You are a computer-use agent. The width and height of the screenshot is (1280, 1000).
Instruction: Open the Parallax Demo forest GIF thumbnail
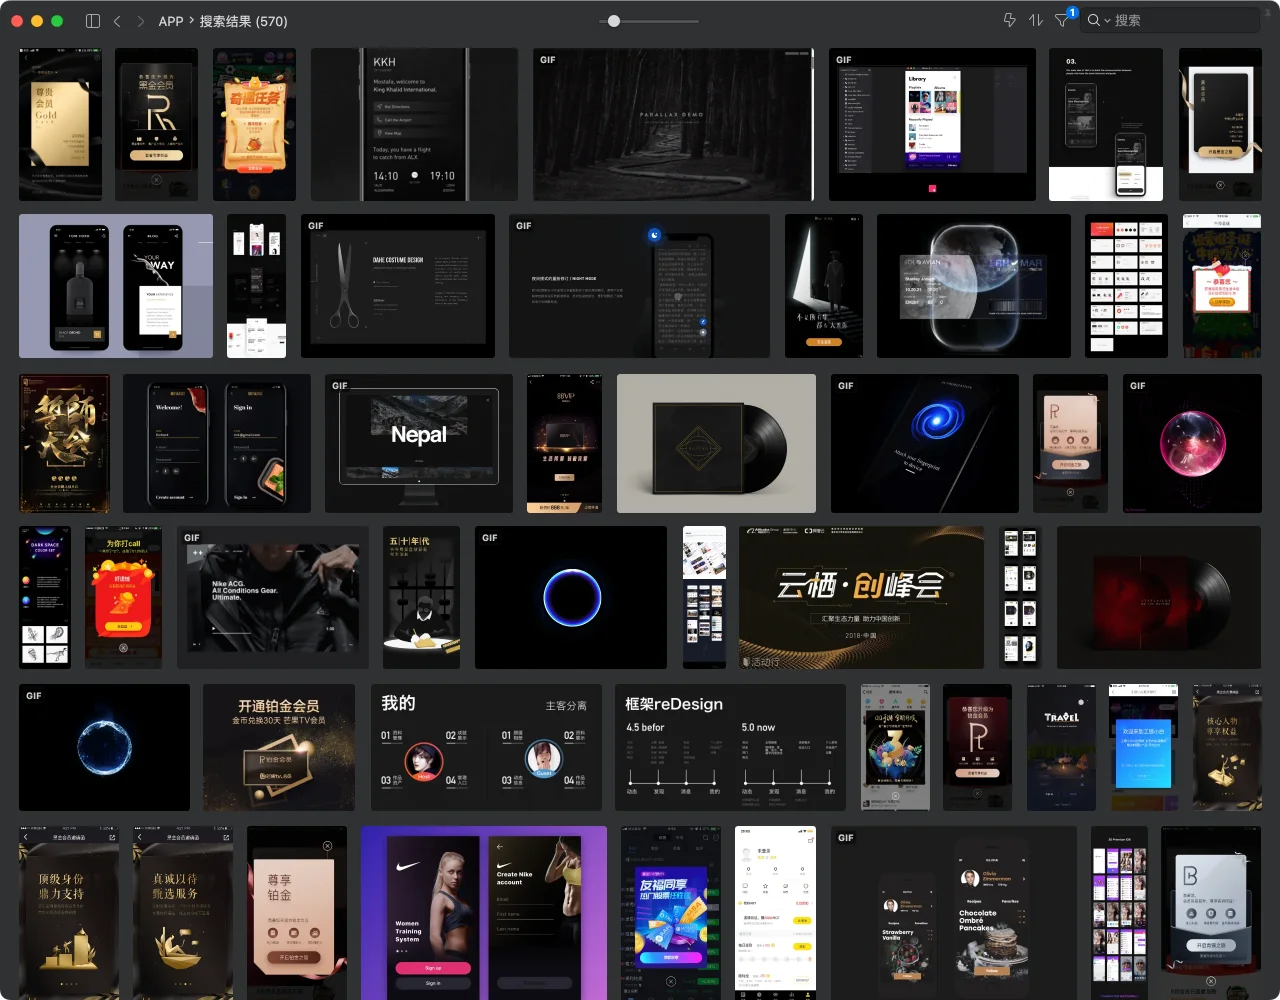(x=673, y=124)
